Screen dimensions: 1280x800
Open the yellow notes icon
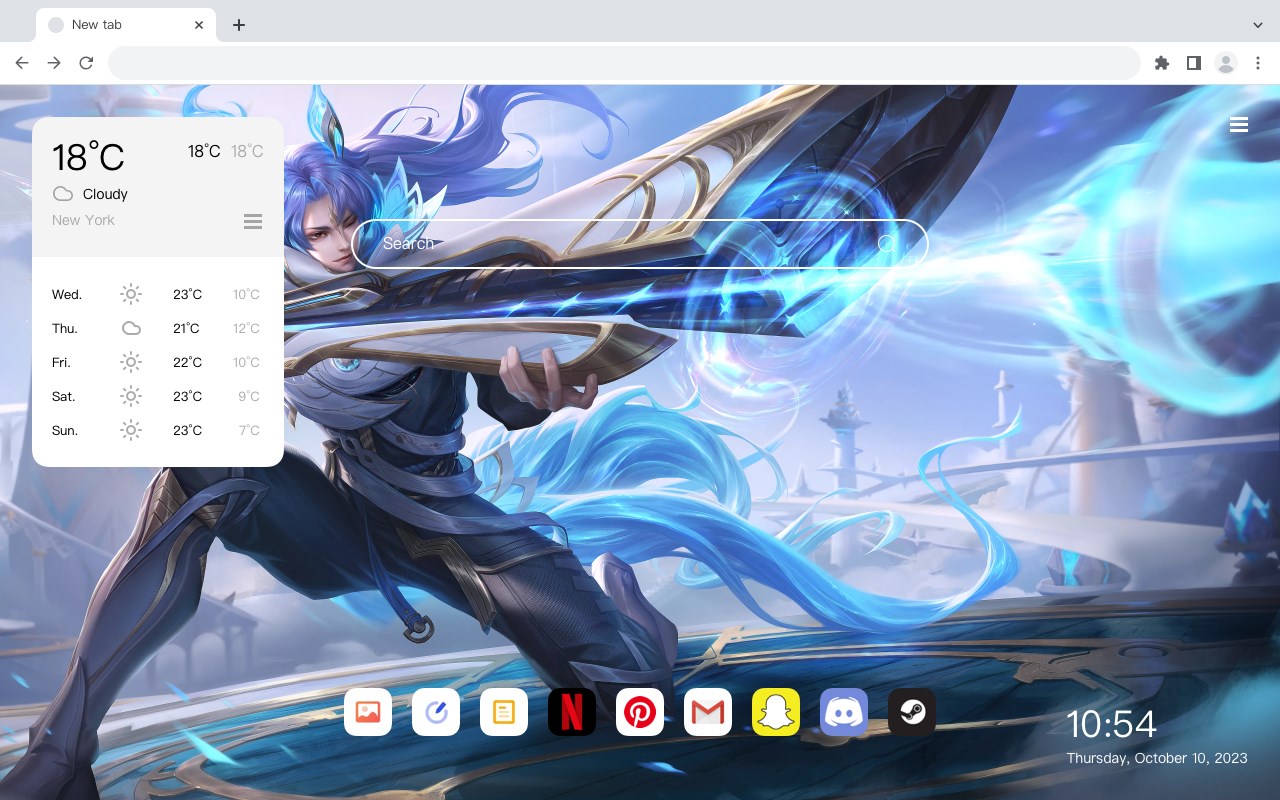pos(504,712)
